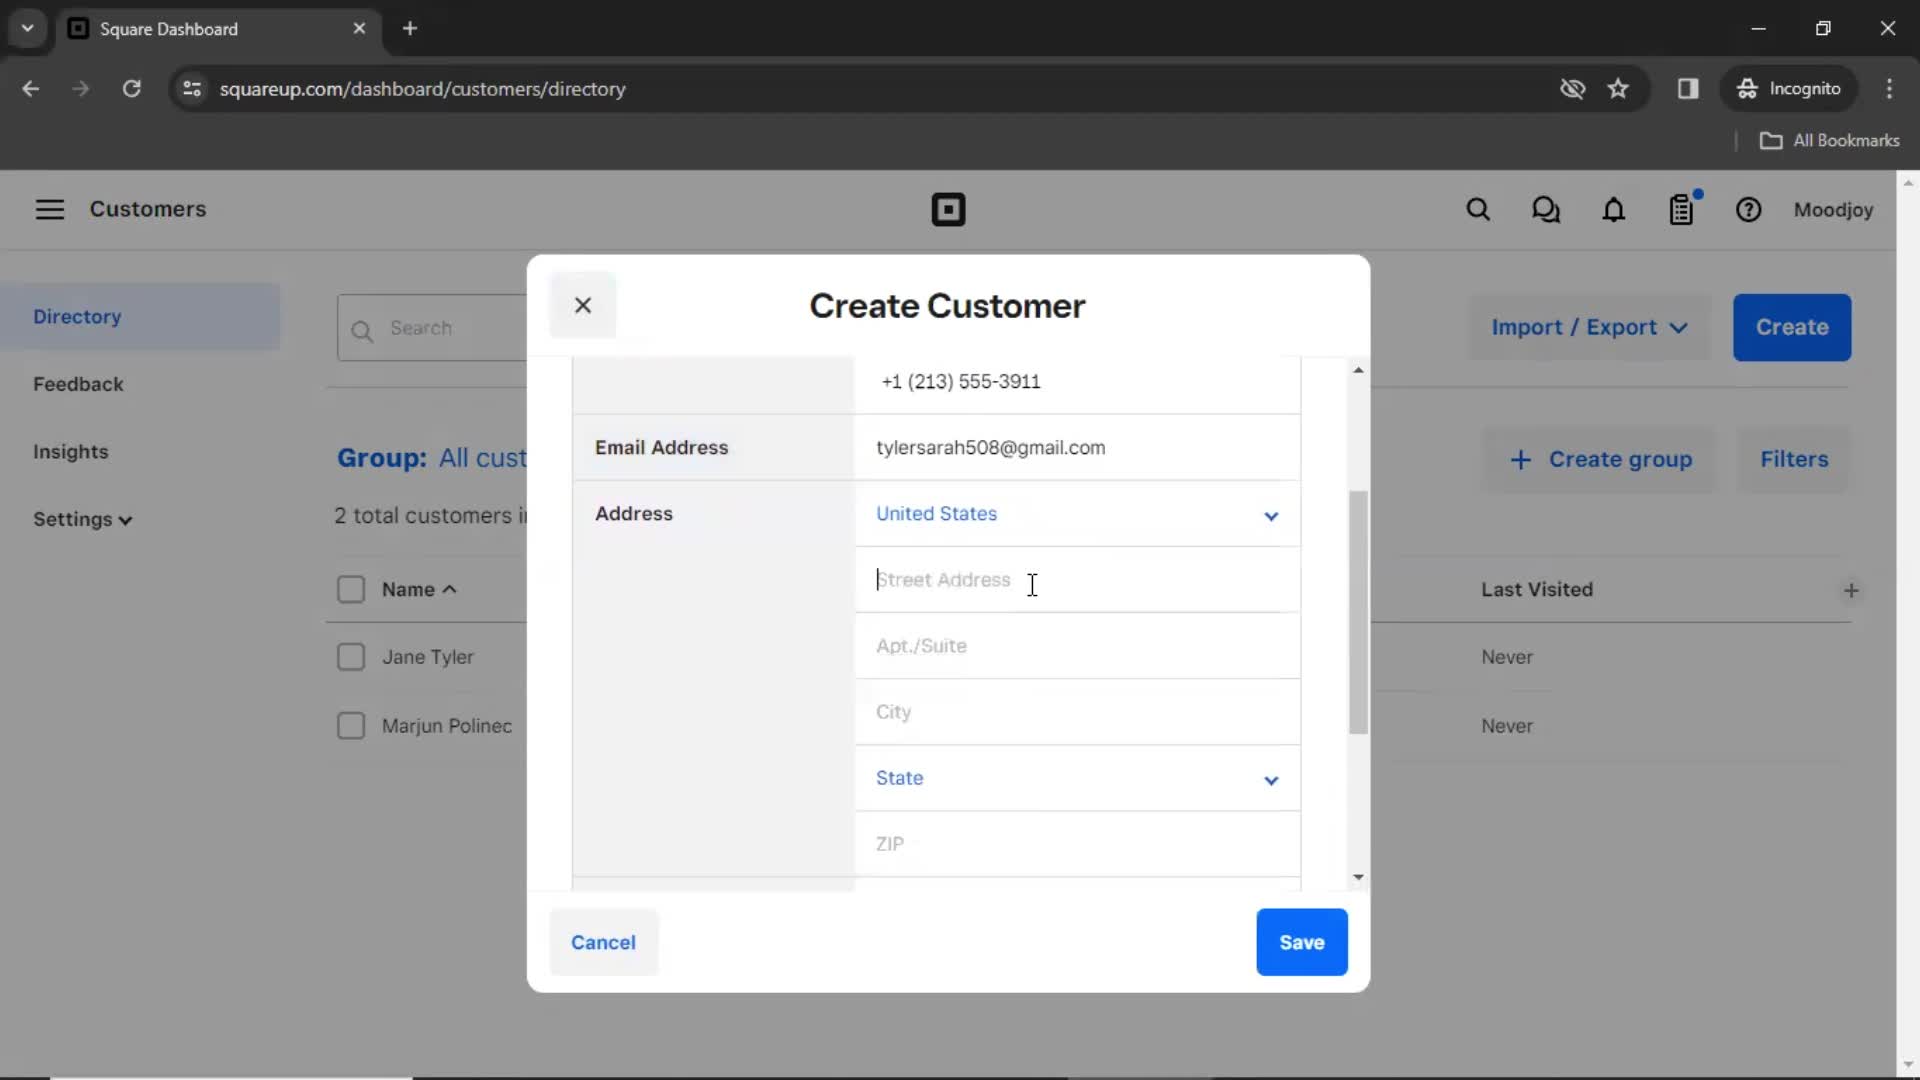This screenshot has height=1080, width=1920.
Task: Click the Save button to create customer
Action: (1300, 942)
